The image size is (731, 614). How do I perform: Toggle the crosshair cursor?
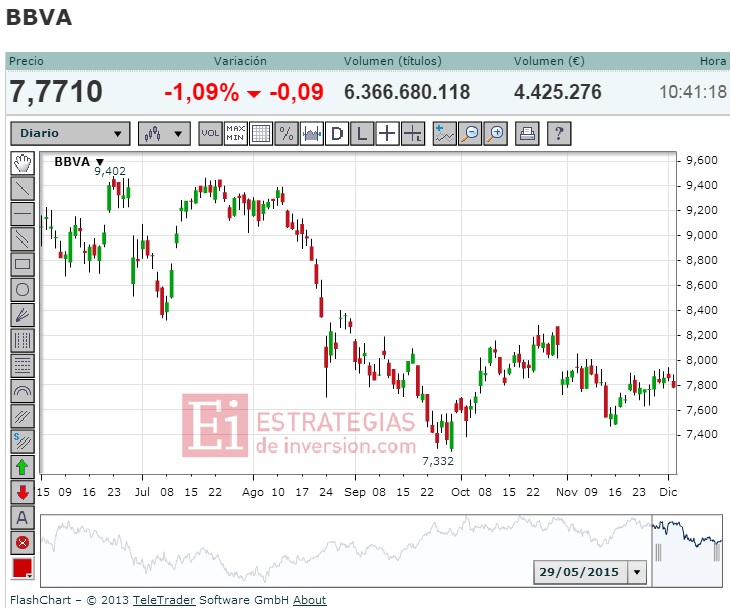(387, 134)
